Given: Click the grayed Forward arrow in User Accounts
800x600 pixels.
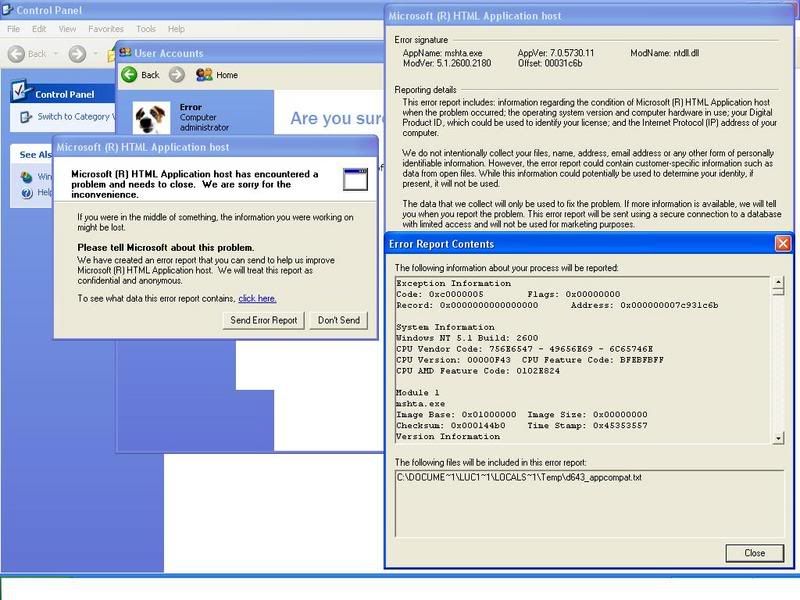Looking at the screenshot, I should pyautogui.click(x=177, y=75).
